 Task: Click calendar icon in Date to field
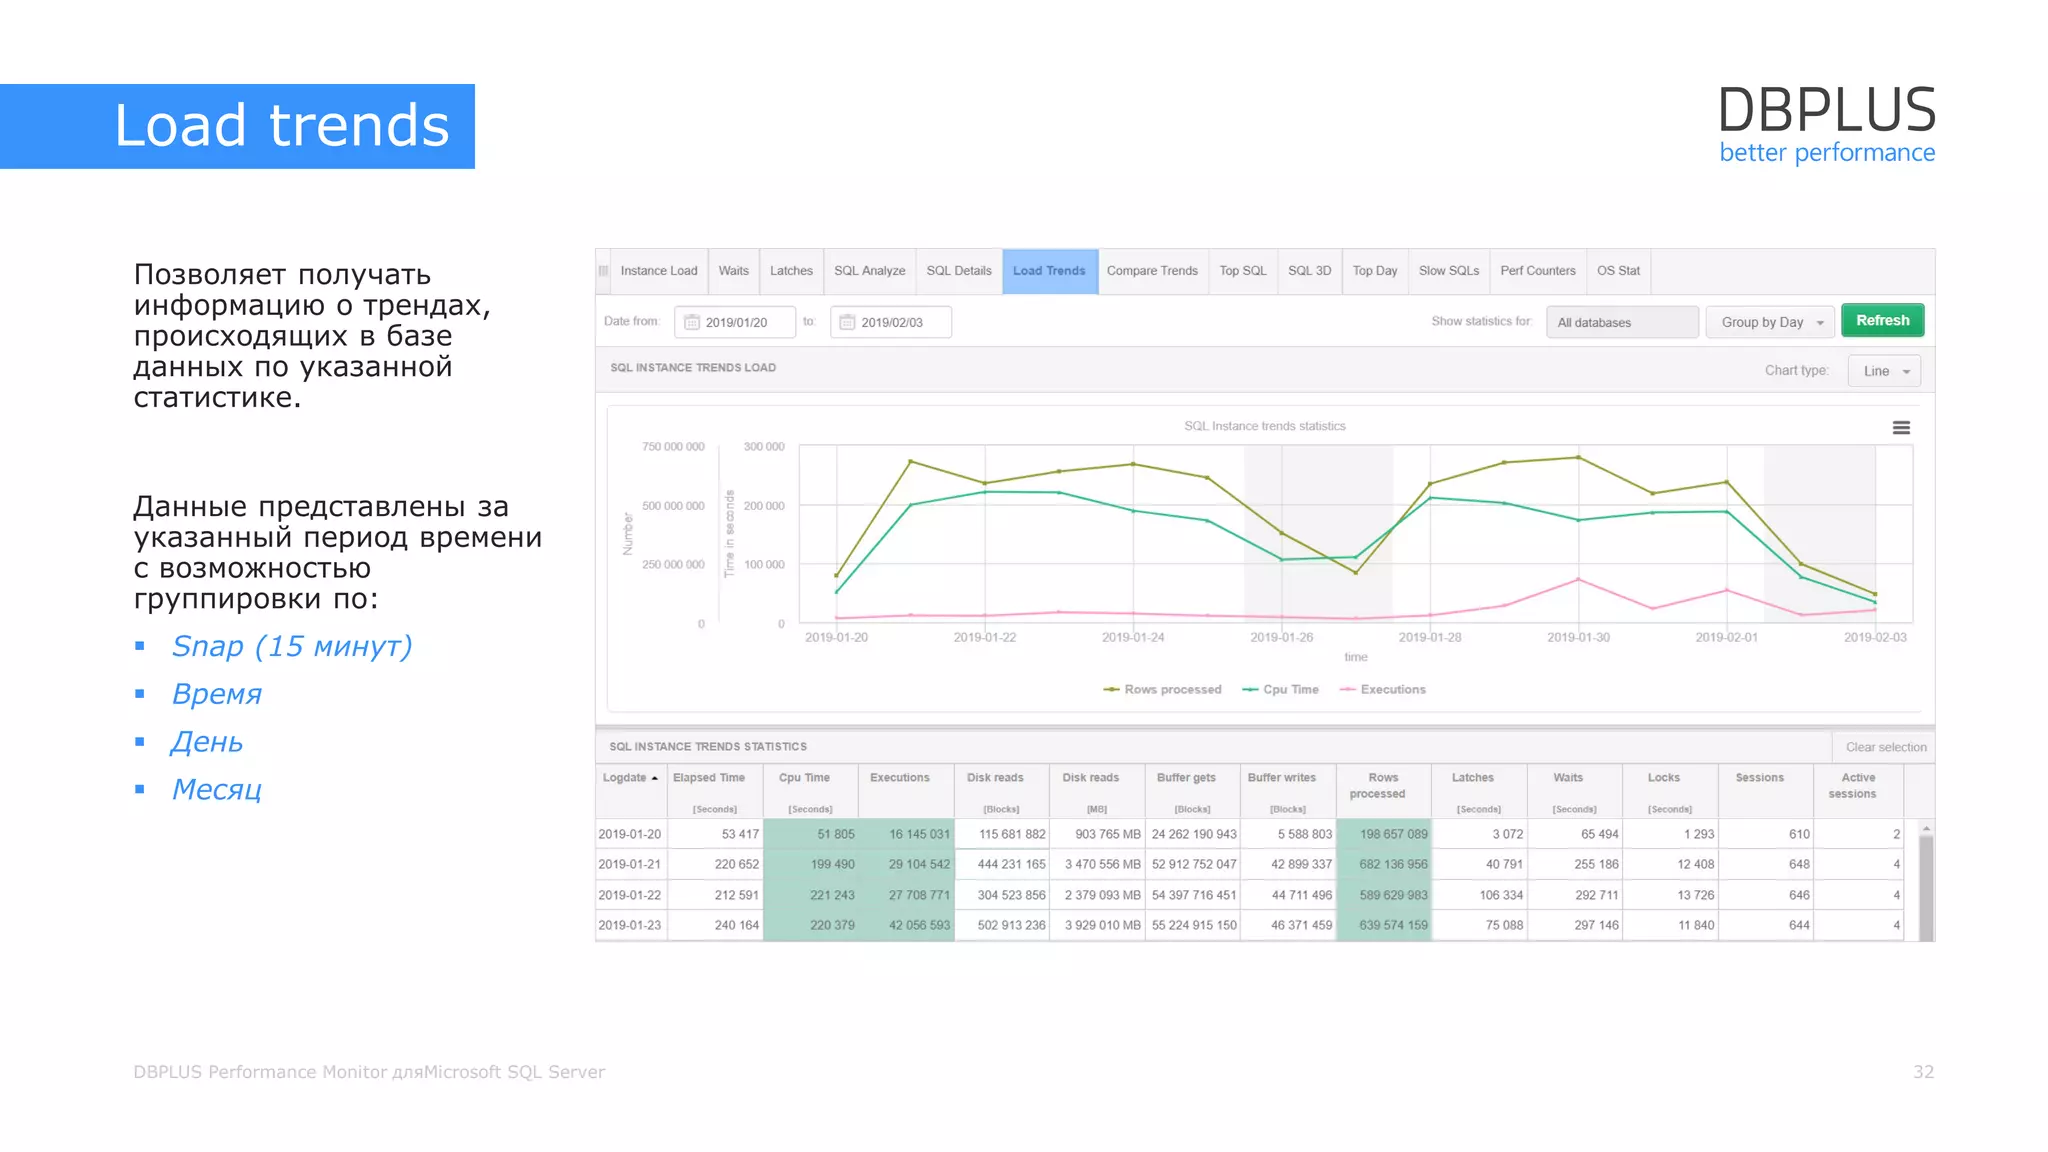click(847, 322)
